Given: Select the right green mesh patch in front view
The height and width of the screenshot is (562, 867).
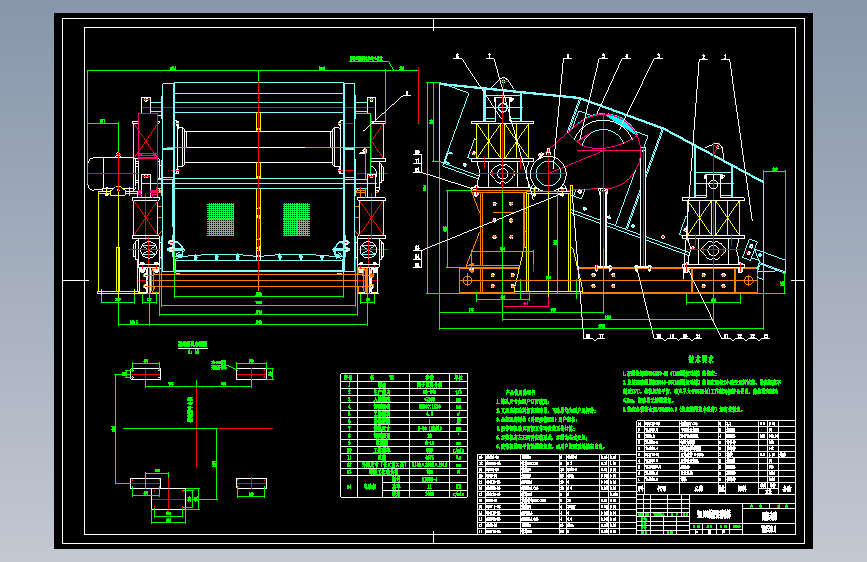Looking at the screenshot, I should coord(296,220).
